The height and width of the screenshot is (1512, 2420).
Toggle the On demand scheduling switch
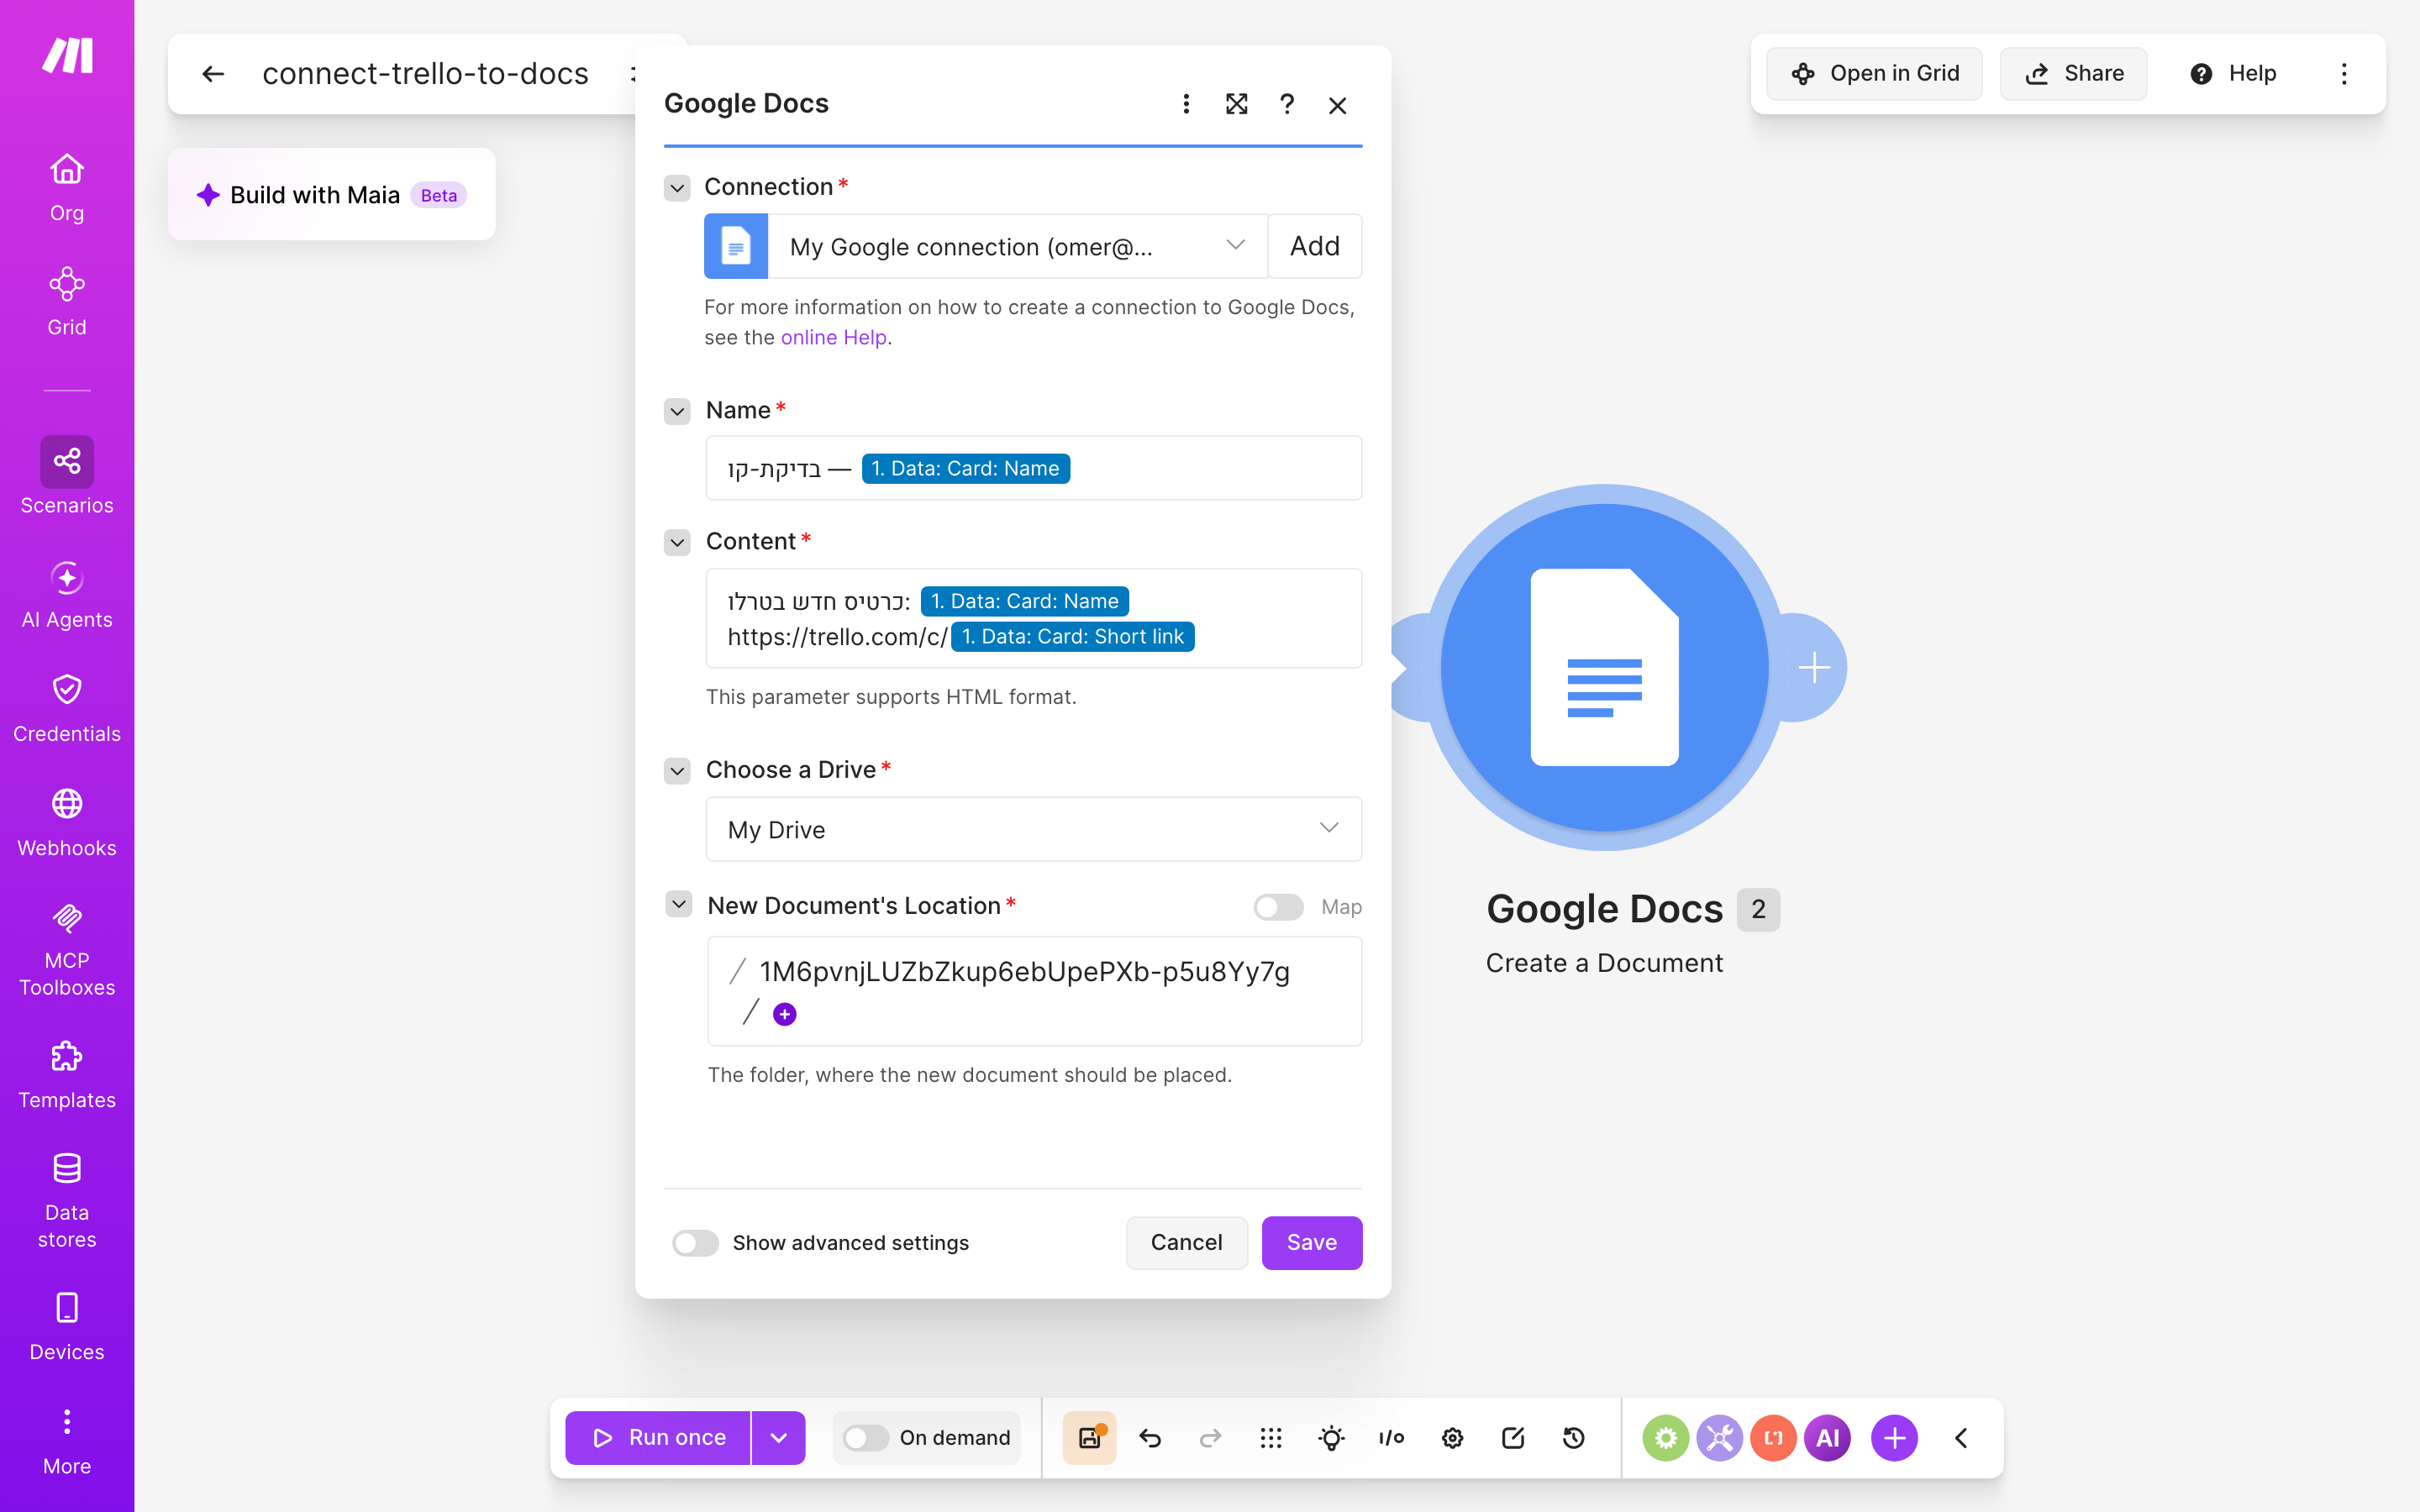[x=866, y=1438]
